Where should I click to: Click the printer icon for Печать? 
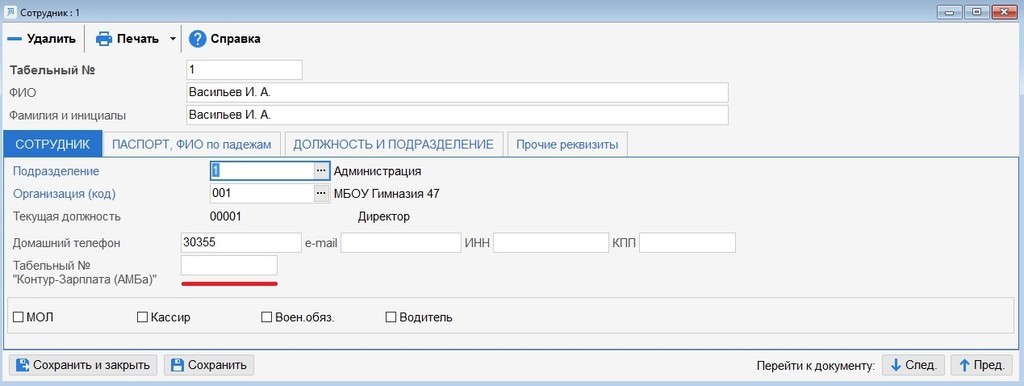coord(104,39)
